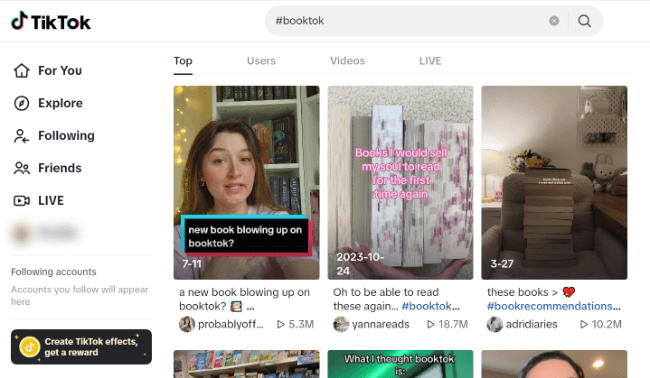Click Create TikTok effects banner
Image resolution: width=650 pixels, height=378 pixels.
tap(81, 347)
